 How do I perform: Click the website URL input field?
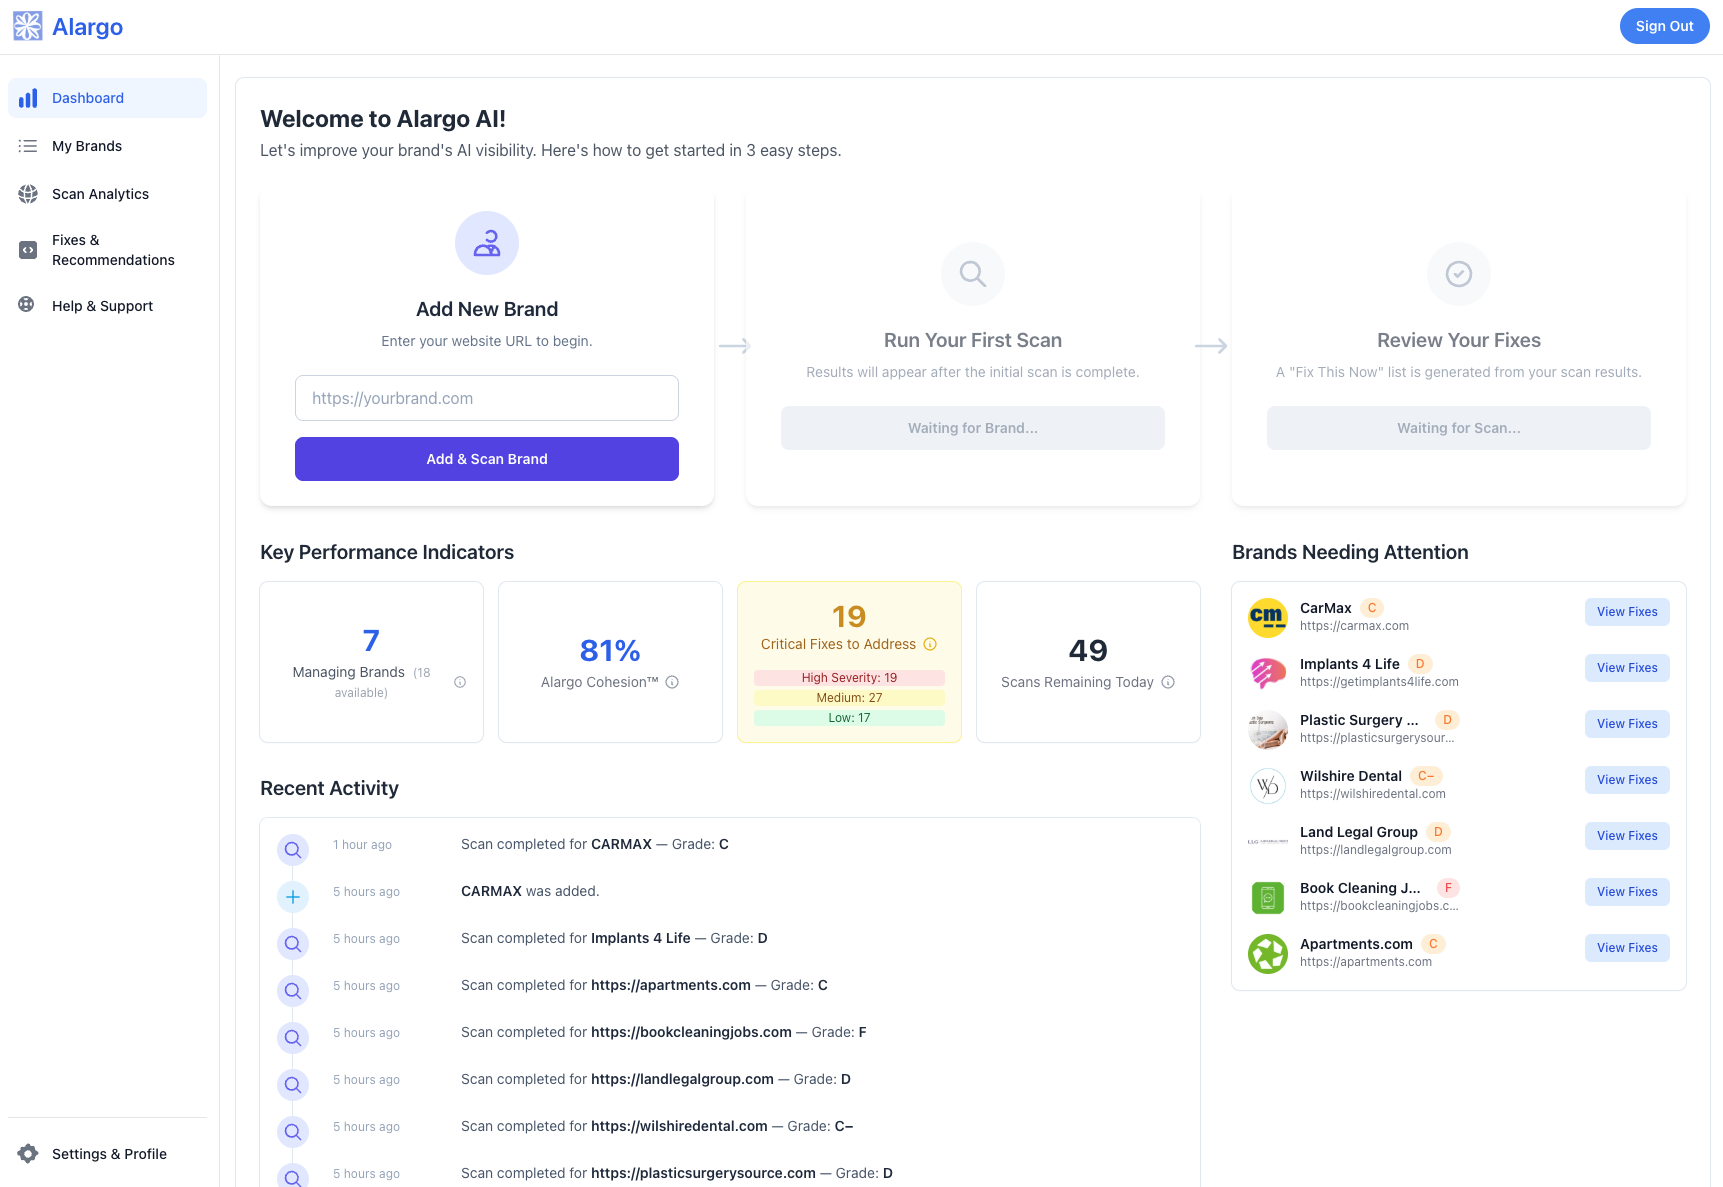pyautogui.click(x=486, y=398)
